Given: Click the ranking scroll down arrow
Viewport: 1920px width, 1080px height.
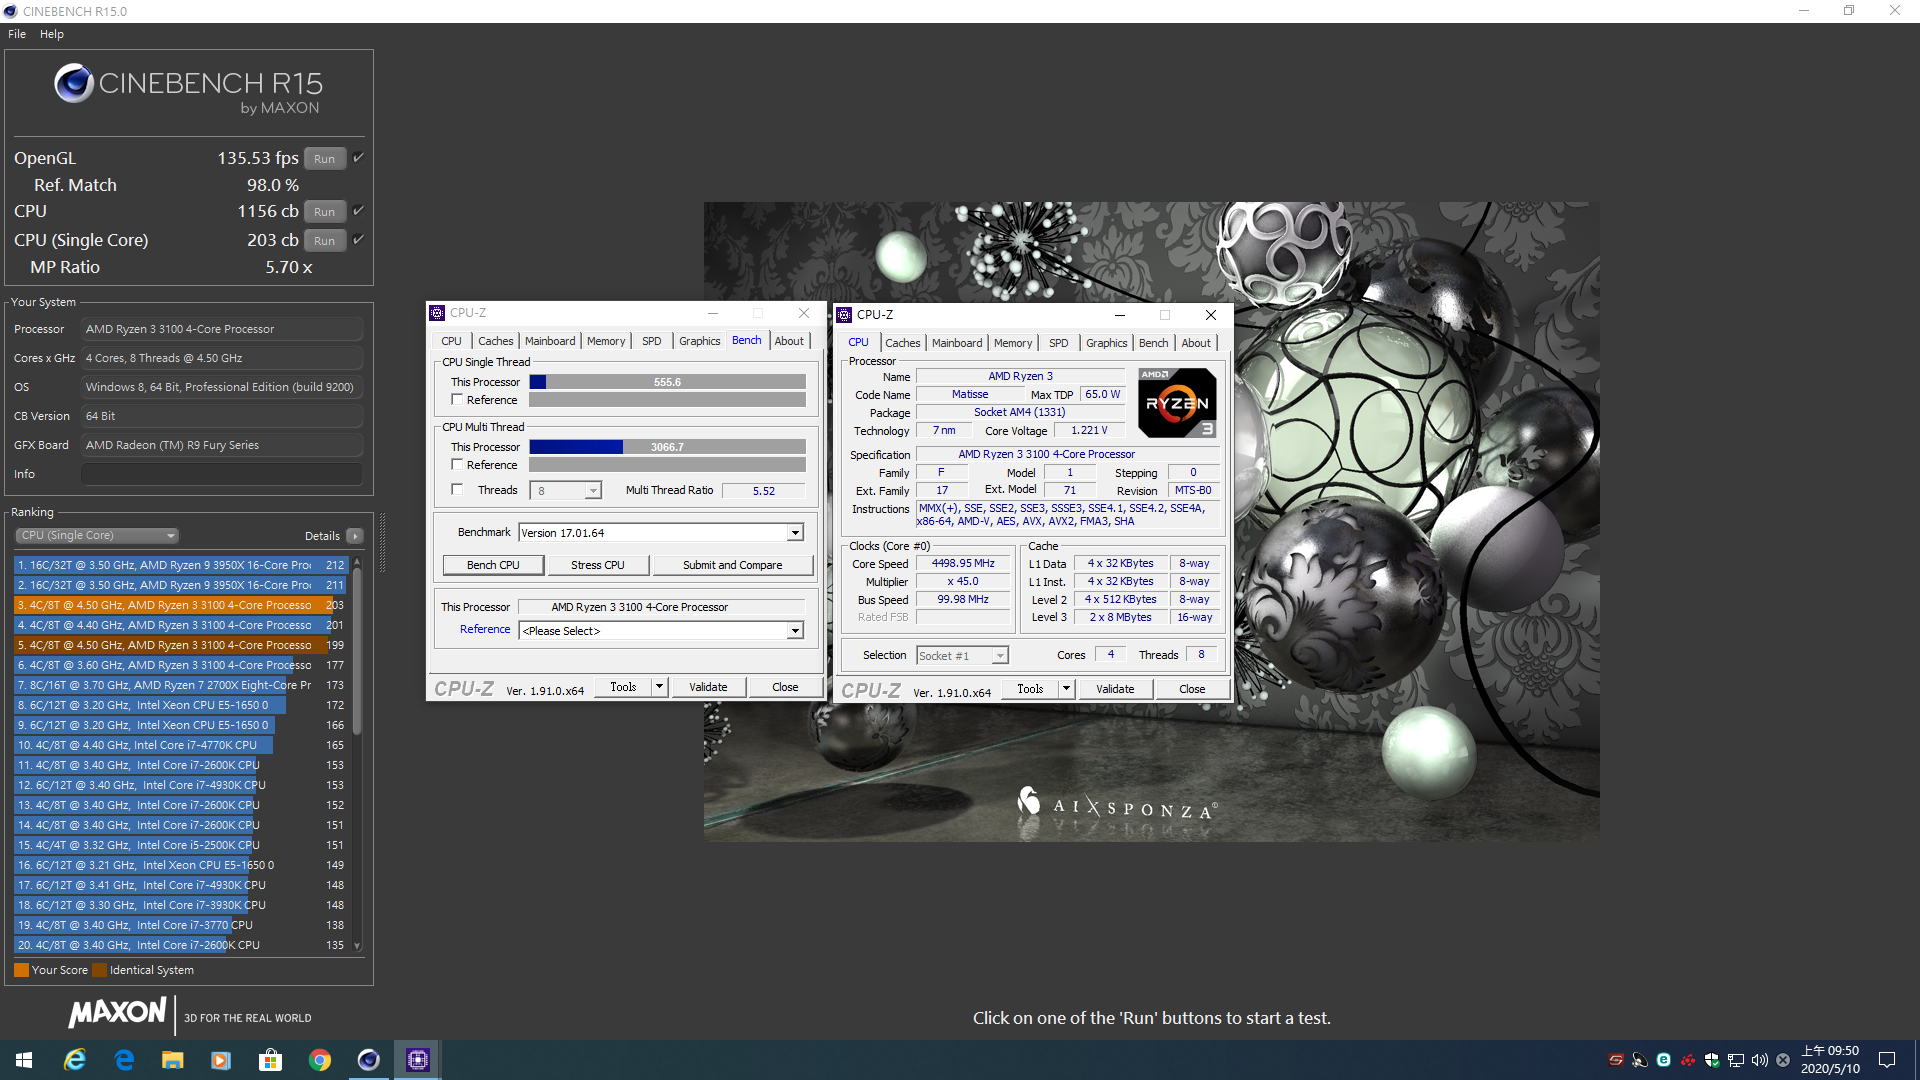Looking at the screenshot, I should [x=357, y=946].
